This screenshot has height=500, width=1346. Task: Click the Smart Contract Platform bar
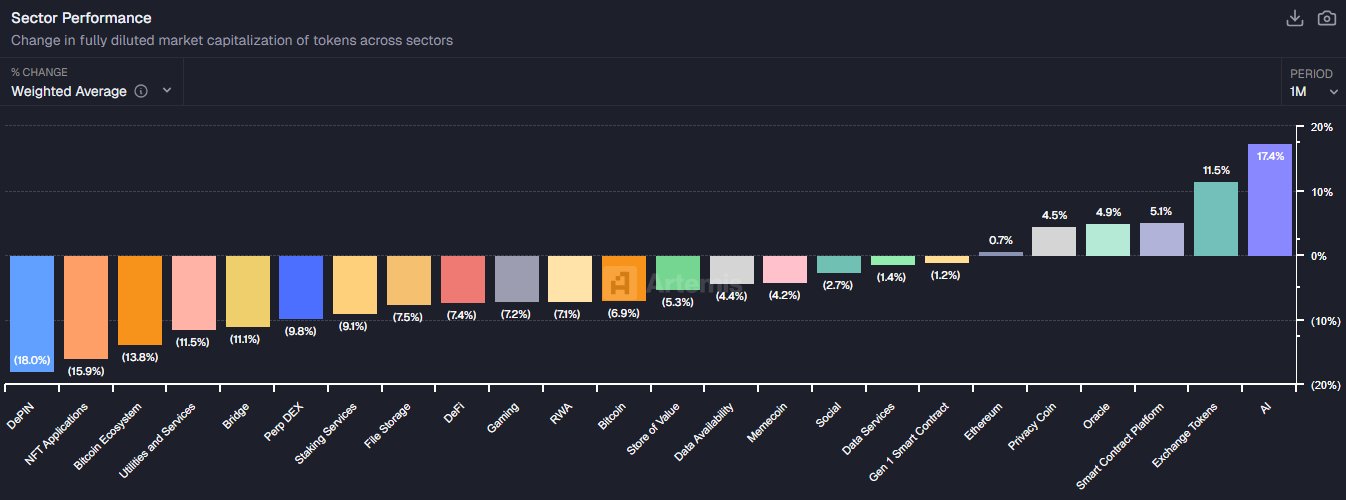pyautogui.click(x=1162, y=239)
